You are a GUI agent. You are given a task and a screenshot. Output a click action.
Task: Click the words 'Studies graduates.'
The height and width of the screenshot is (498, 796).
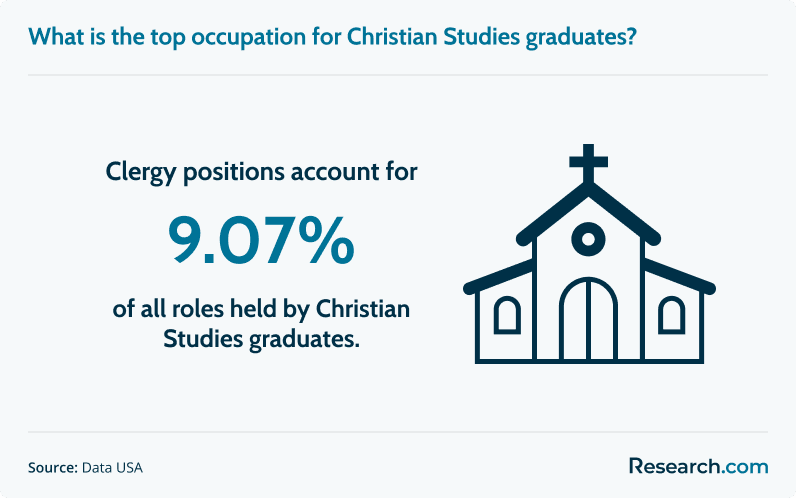pyautogui.click(x=261, y=339)
